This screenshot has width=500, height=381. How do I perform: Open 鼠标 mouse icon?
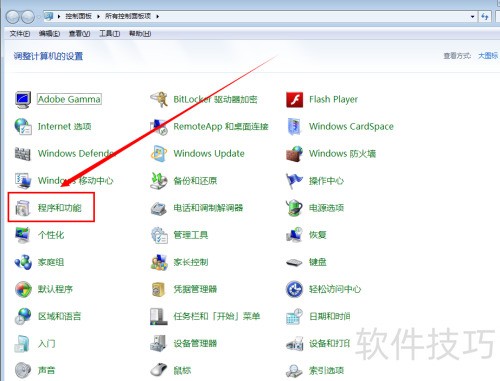[159, 370]
